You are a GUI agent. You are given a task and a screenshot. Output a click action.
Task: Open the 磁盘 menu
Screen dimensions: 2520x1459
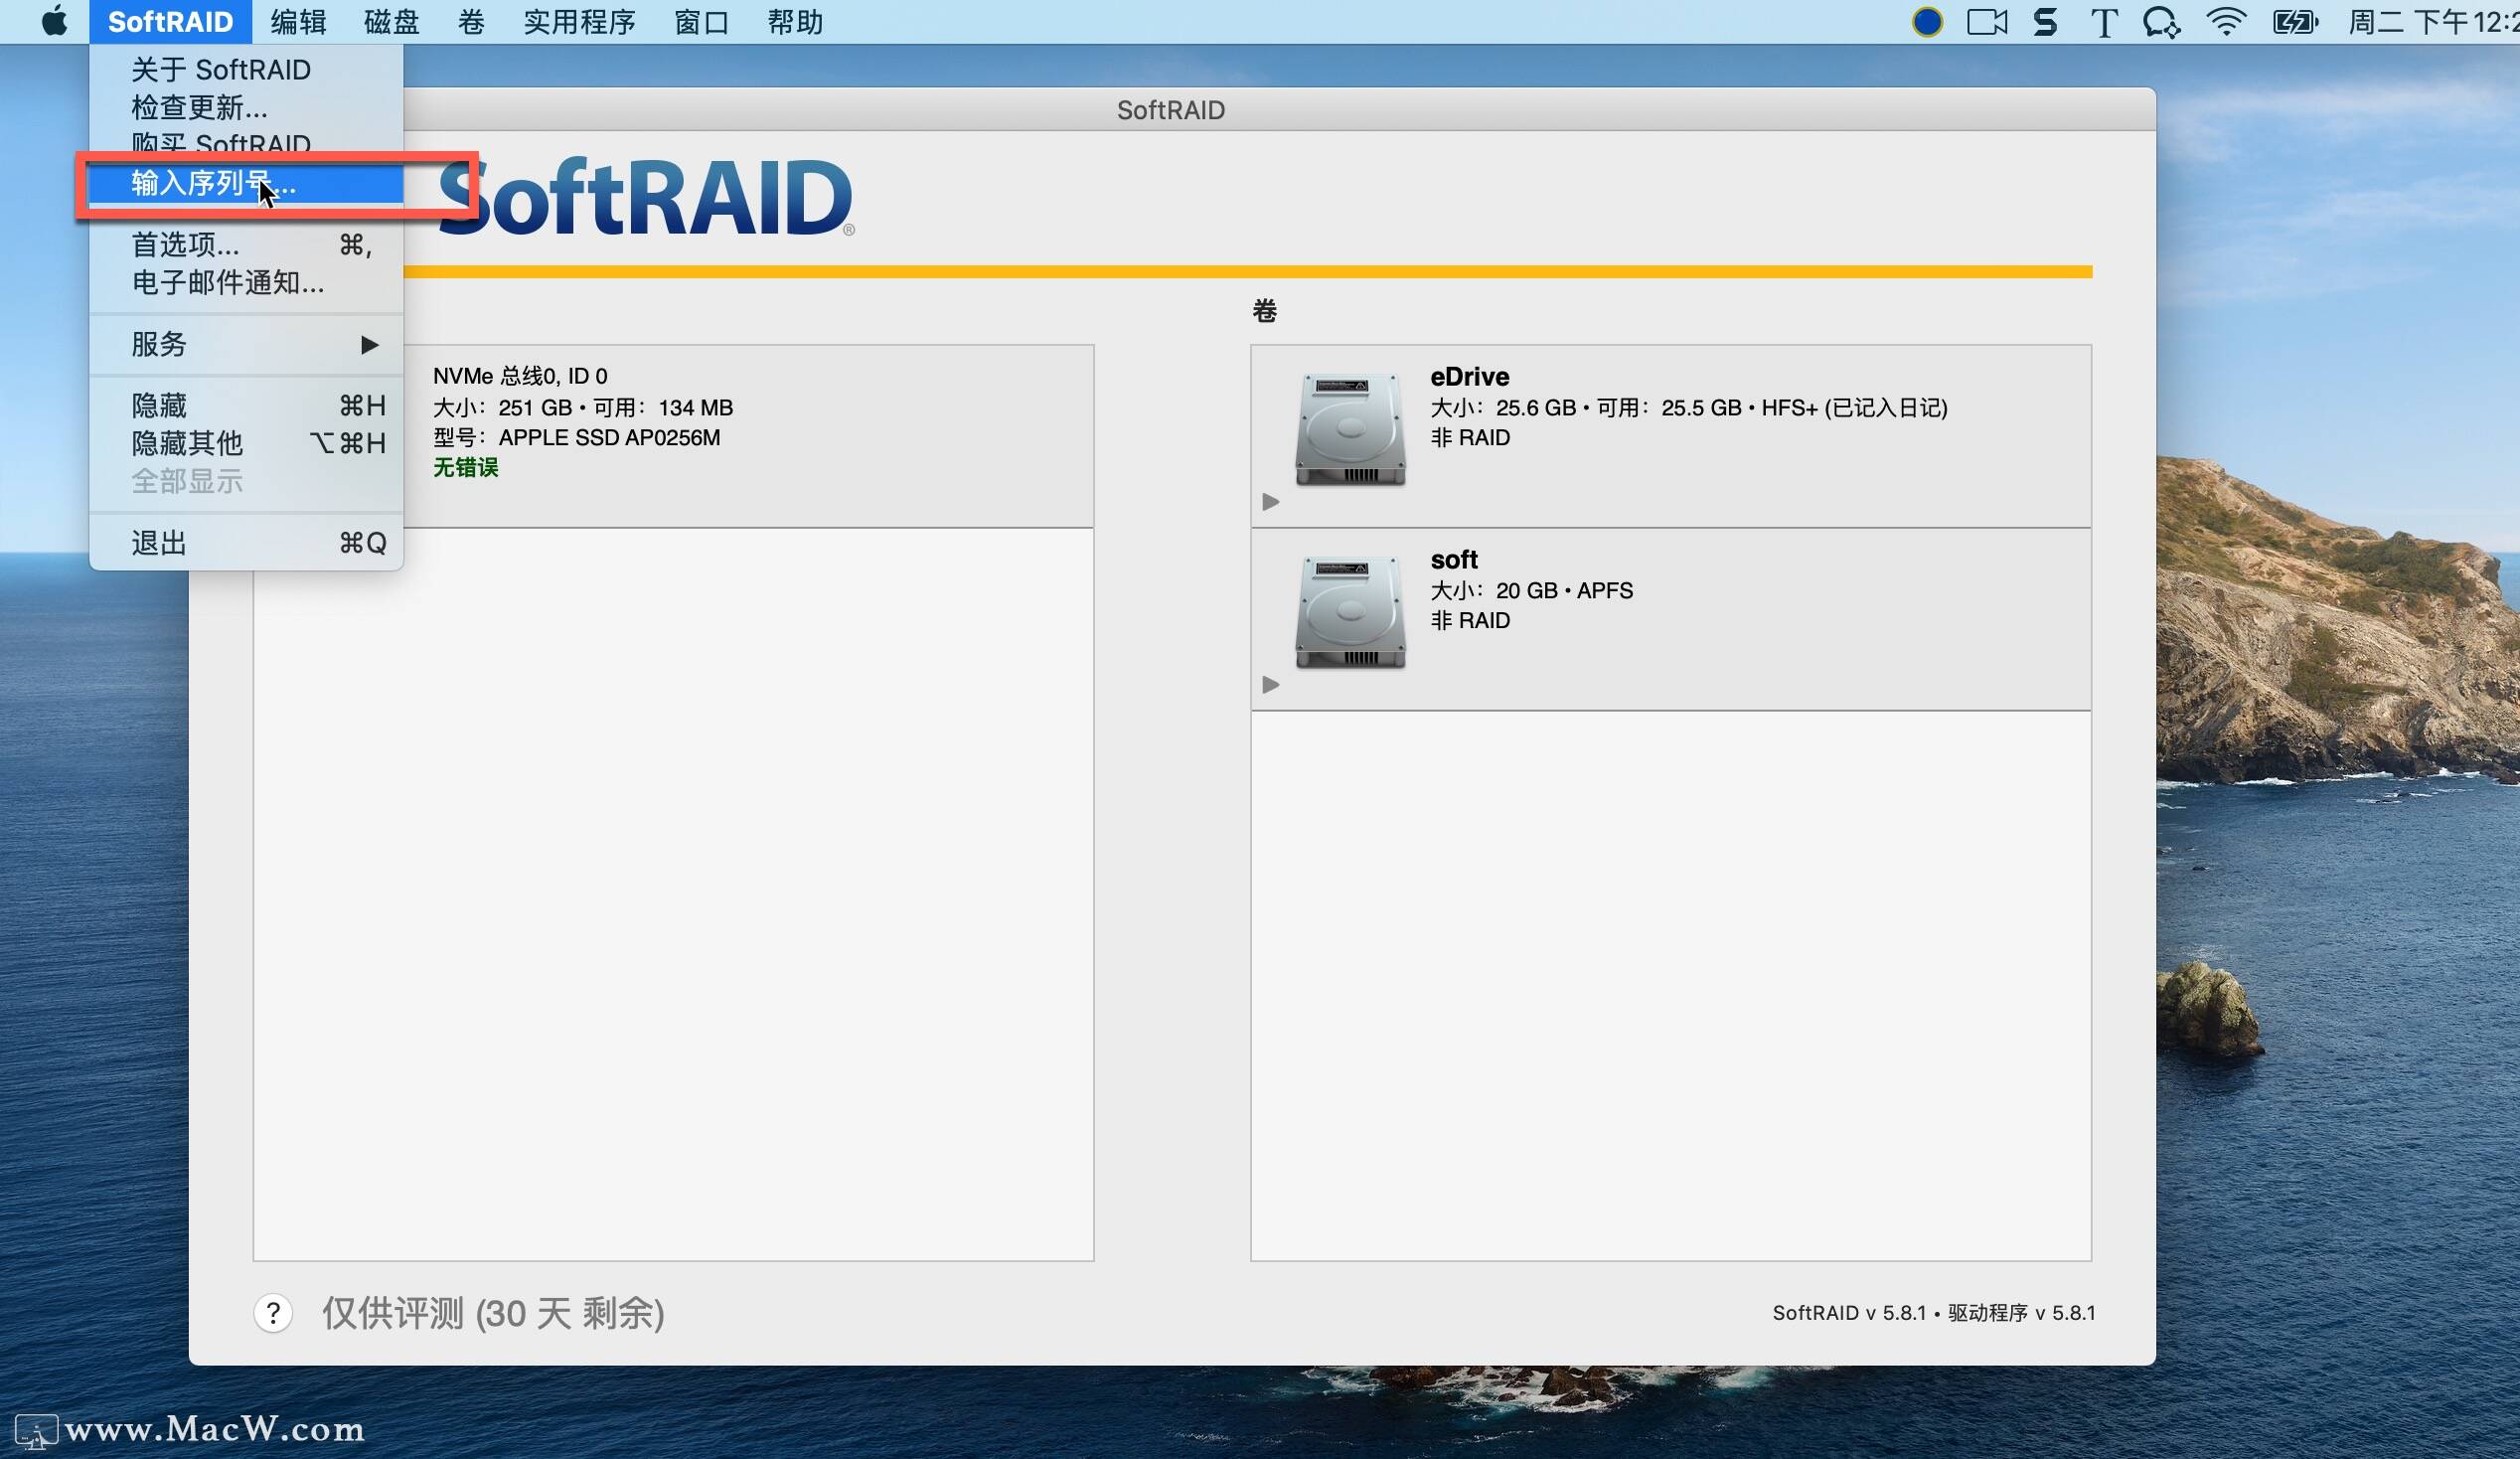(x=392, y=21)
